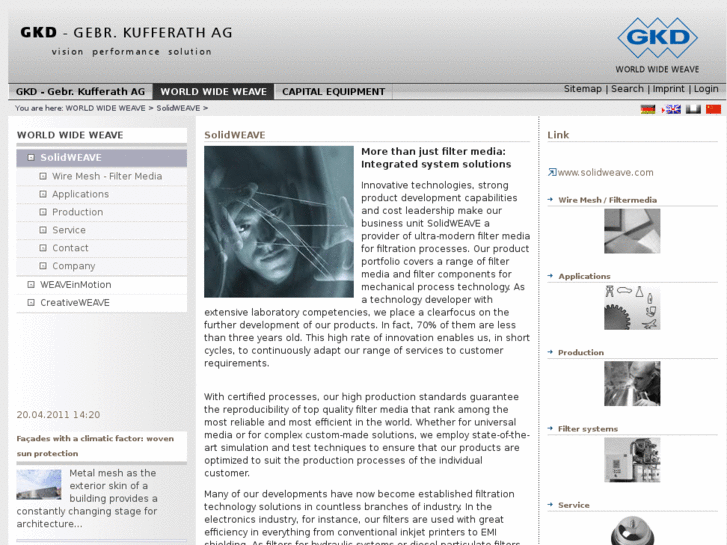Select the UK English flag icon
Image resolution: width=727 pixels, height=545 pixels.
[673, 109]
